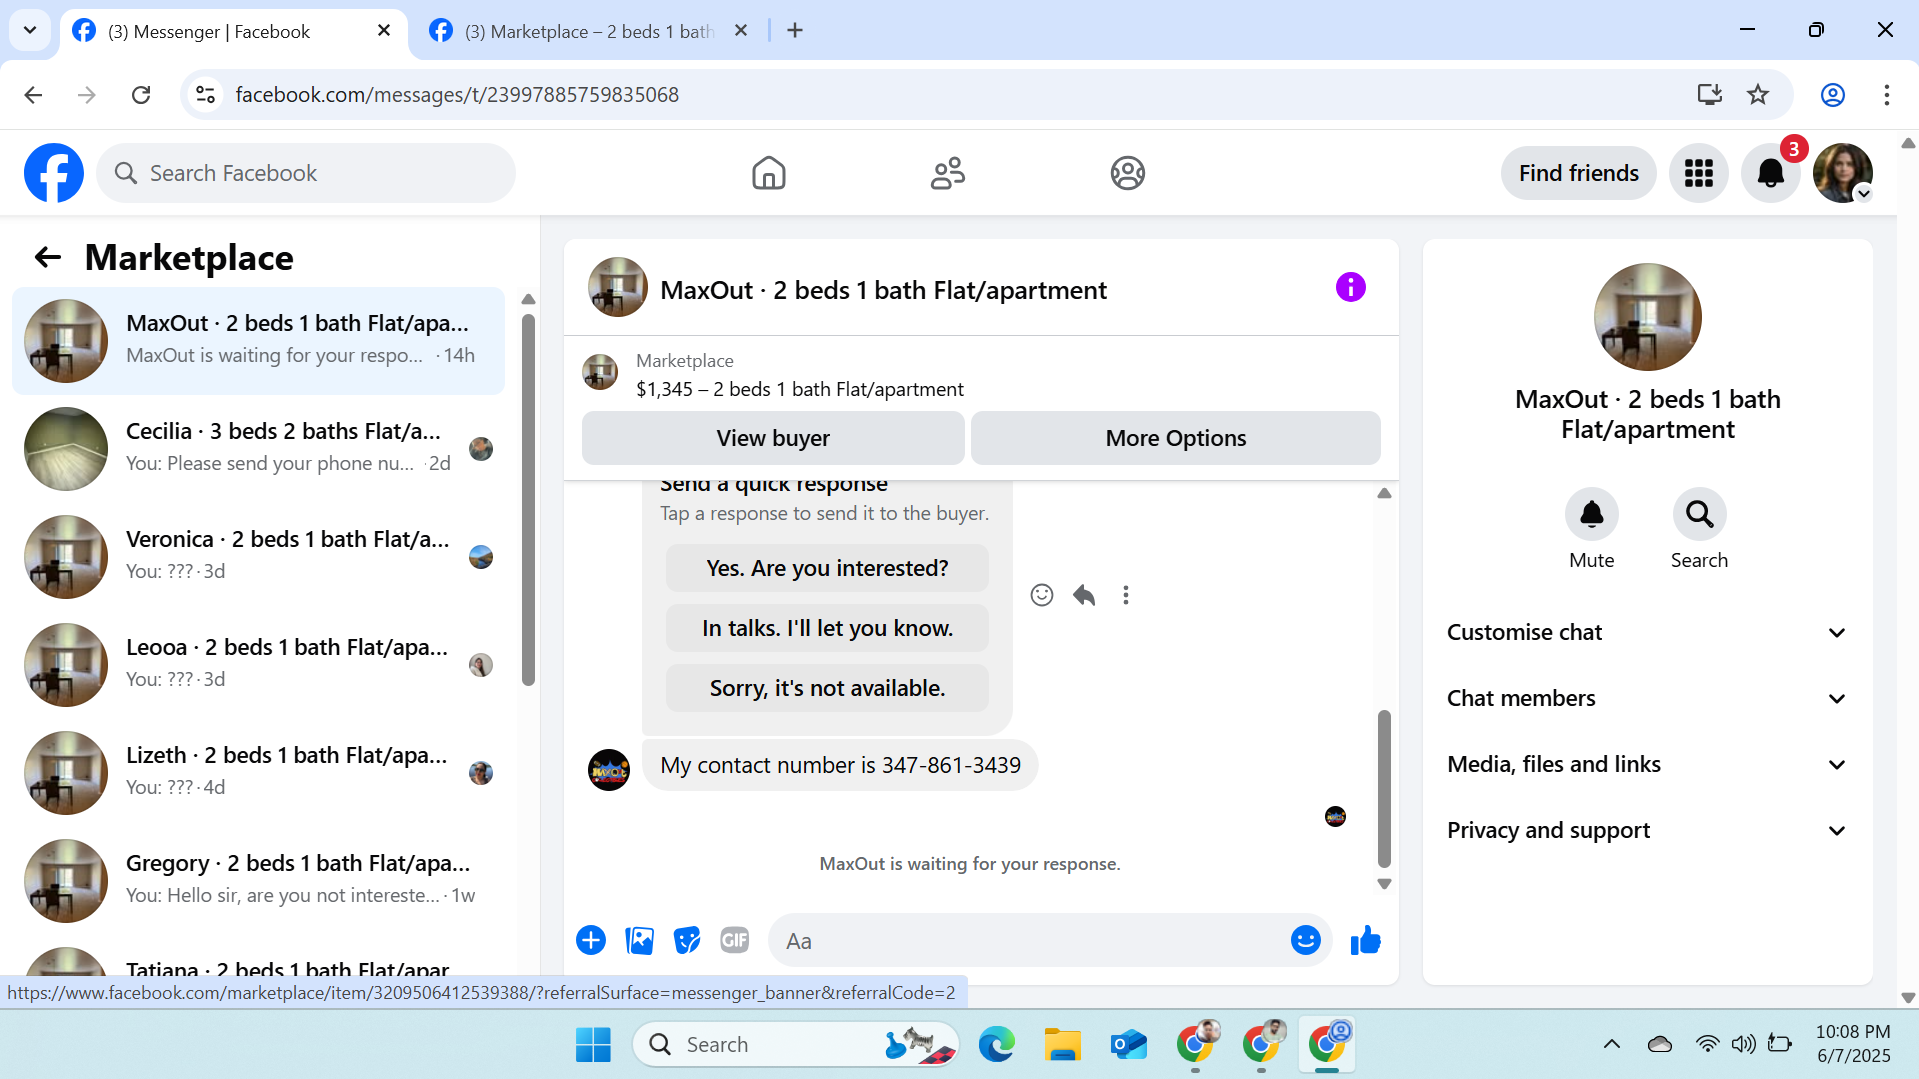Screen dimensions: 1919x1079
Task: Send quick reply Sorry, it's not available.
Action: 827,688
